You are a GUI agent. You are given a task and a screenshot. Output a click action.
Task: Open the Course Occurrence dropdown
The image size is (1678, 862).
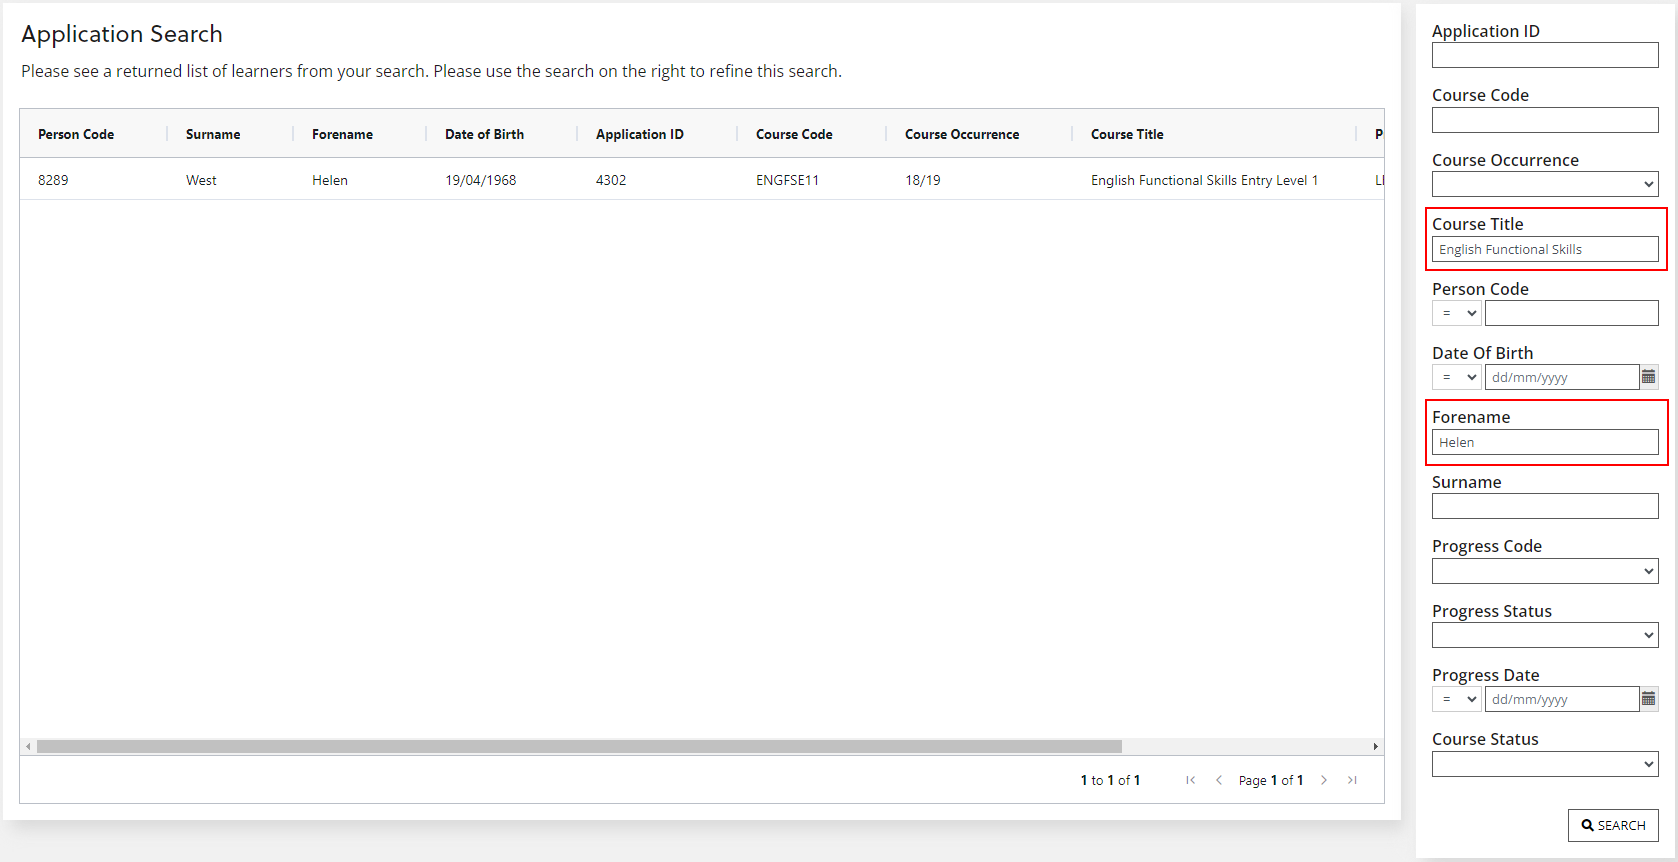click(x=1545, y=184)
